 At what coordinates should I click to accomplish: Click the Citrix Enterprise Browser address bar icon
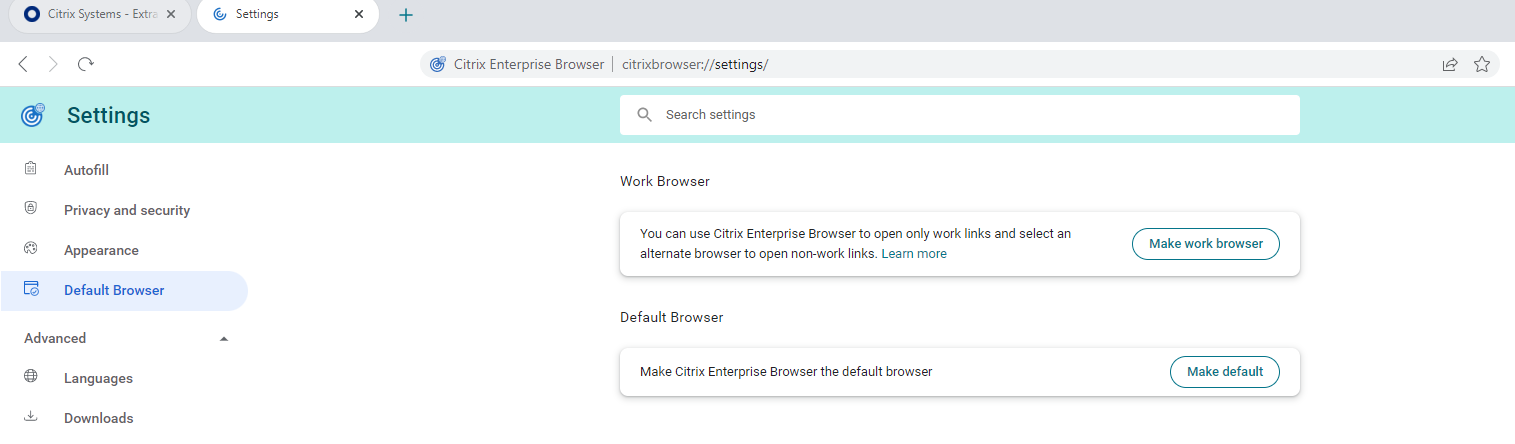437,64
